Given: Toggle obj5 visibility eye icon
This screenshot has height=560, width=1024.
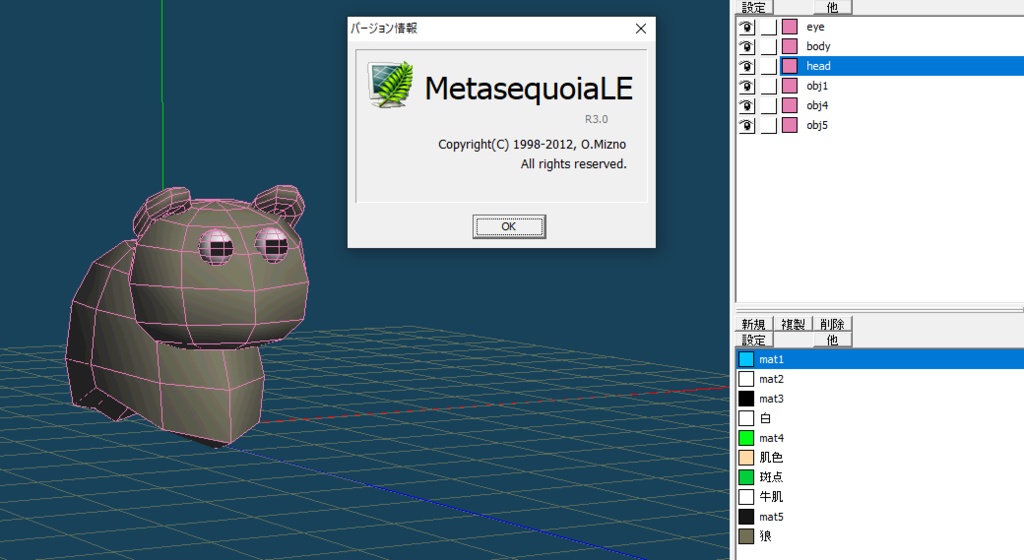Looking at the screenshot, I should 746,125.
